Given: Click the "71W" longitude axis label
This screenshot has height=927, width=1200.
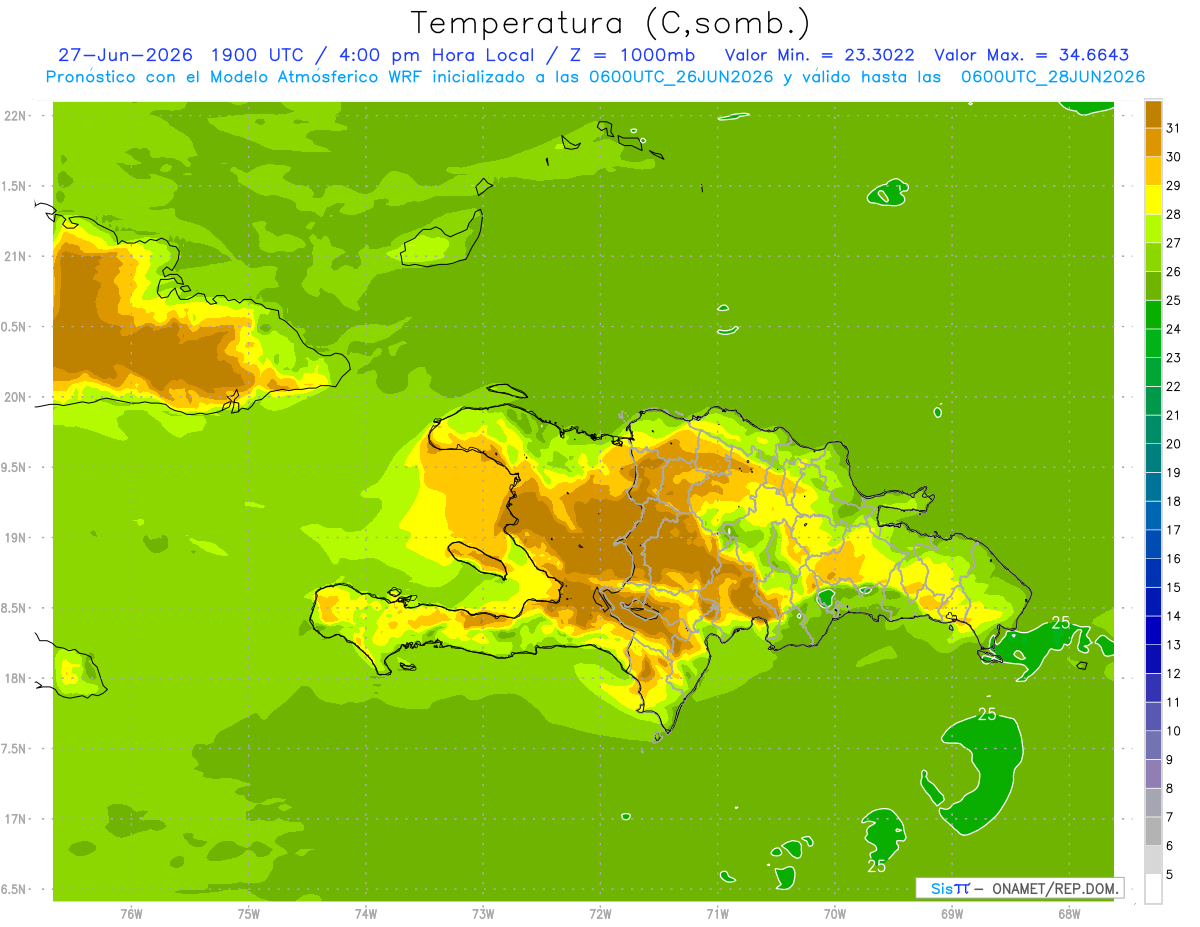Looking at the screenshot, I should pos(717,914).
